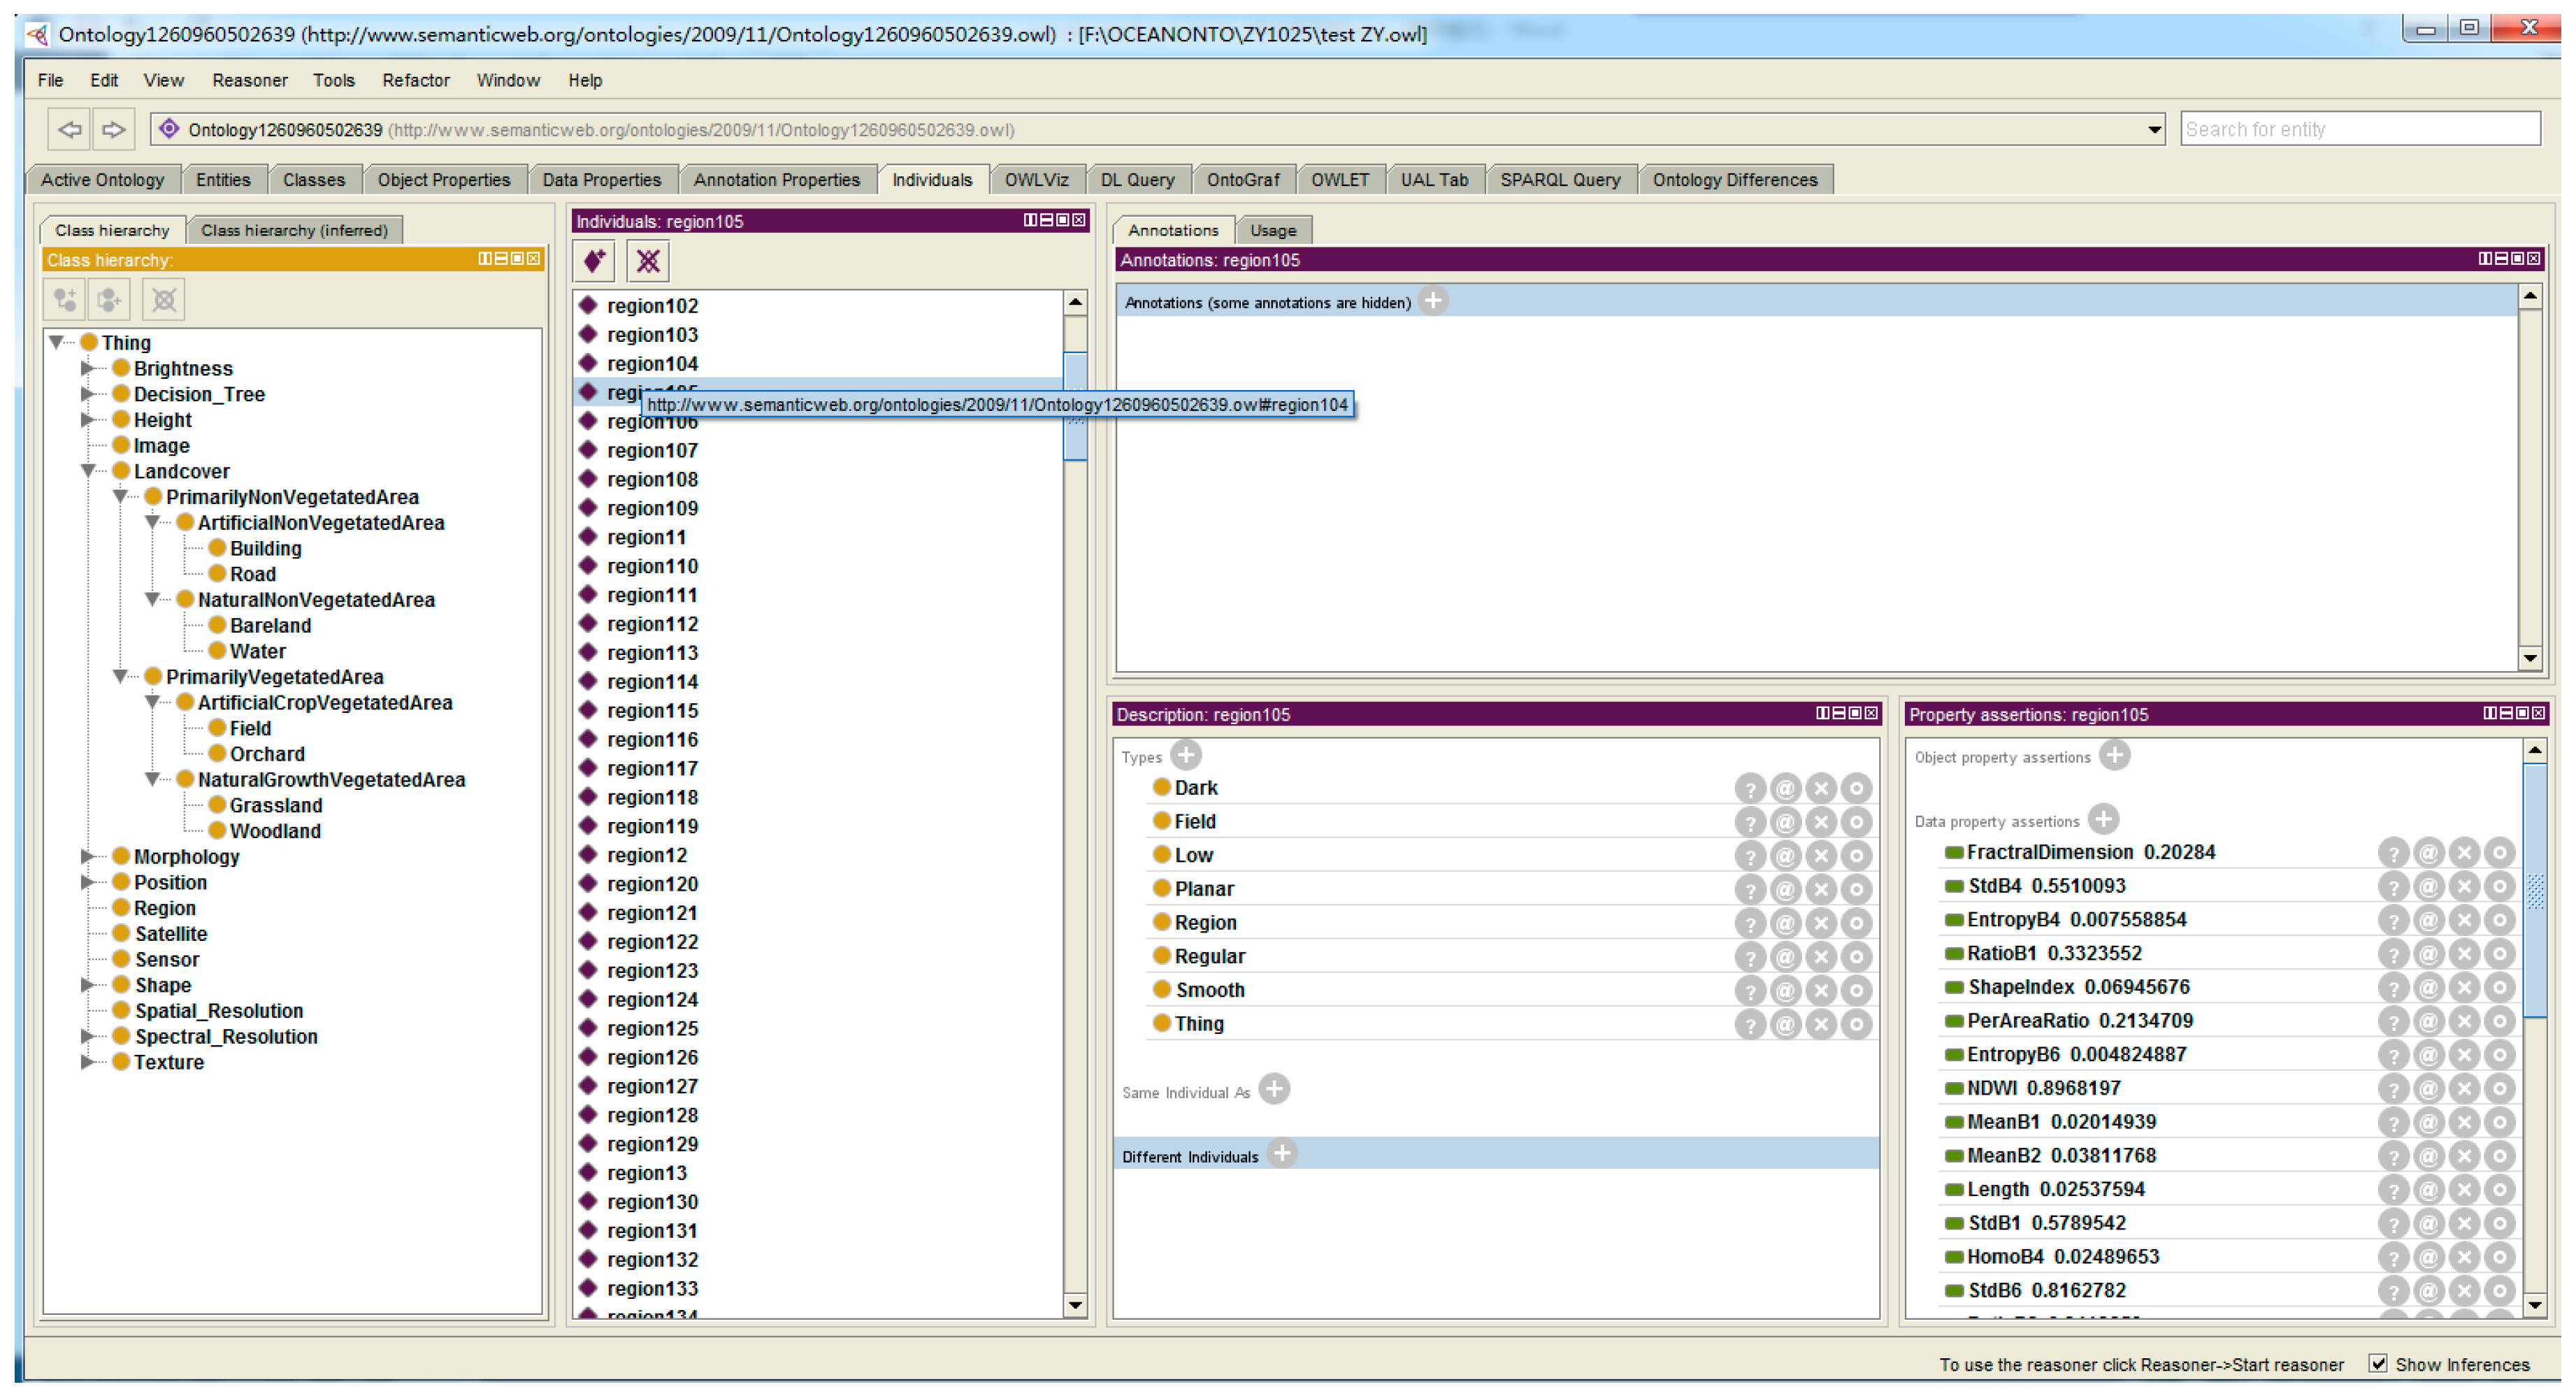The image size is (2576, 1396).
Task: Click the add individual diamond icon
Action: click(594, 262)
